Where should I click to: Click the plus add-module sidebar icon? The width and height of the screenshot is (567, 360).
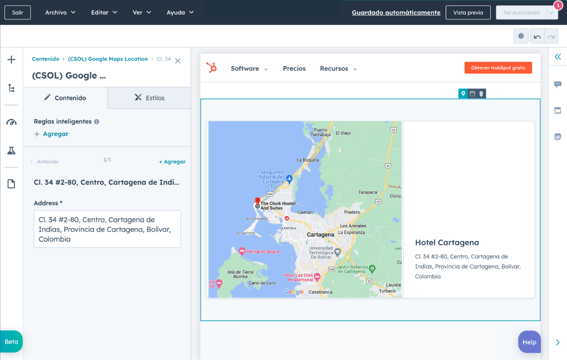point(11,59)
